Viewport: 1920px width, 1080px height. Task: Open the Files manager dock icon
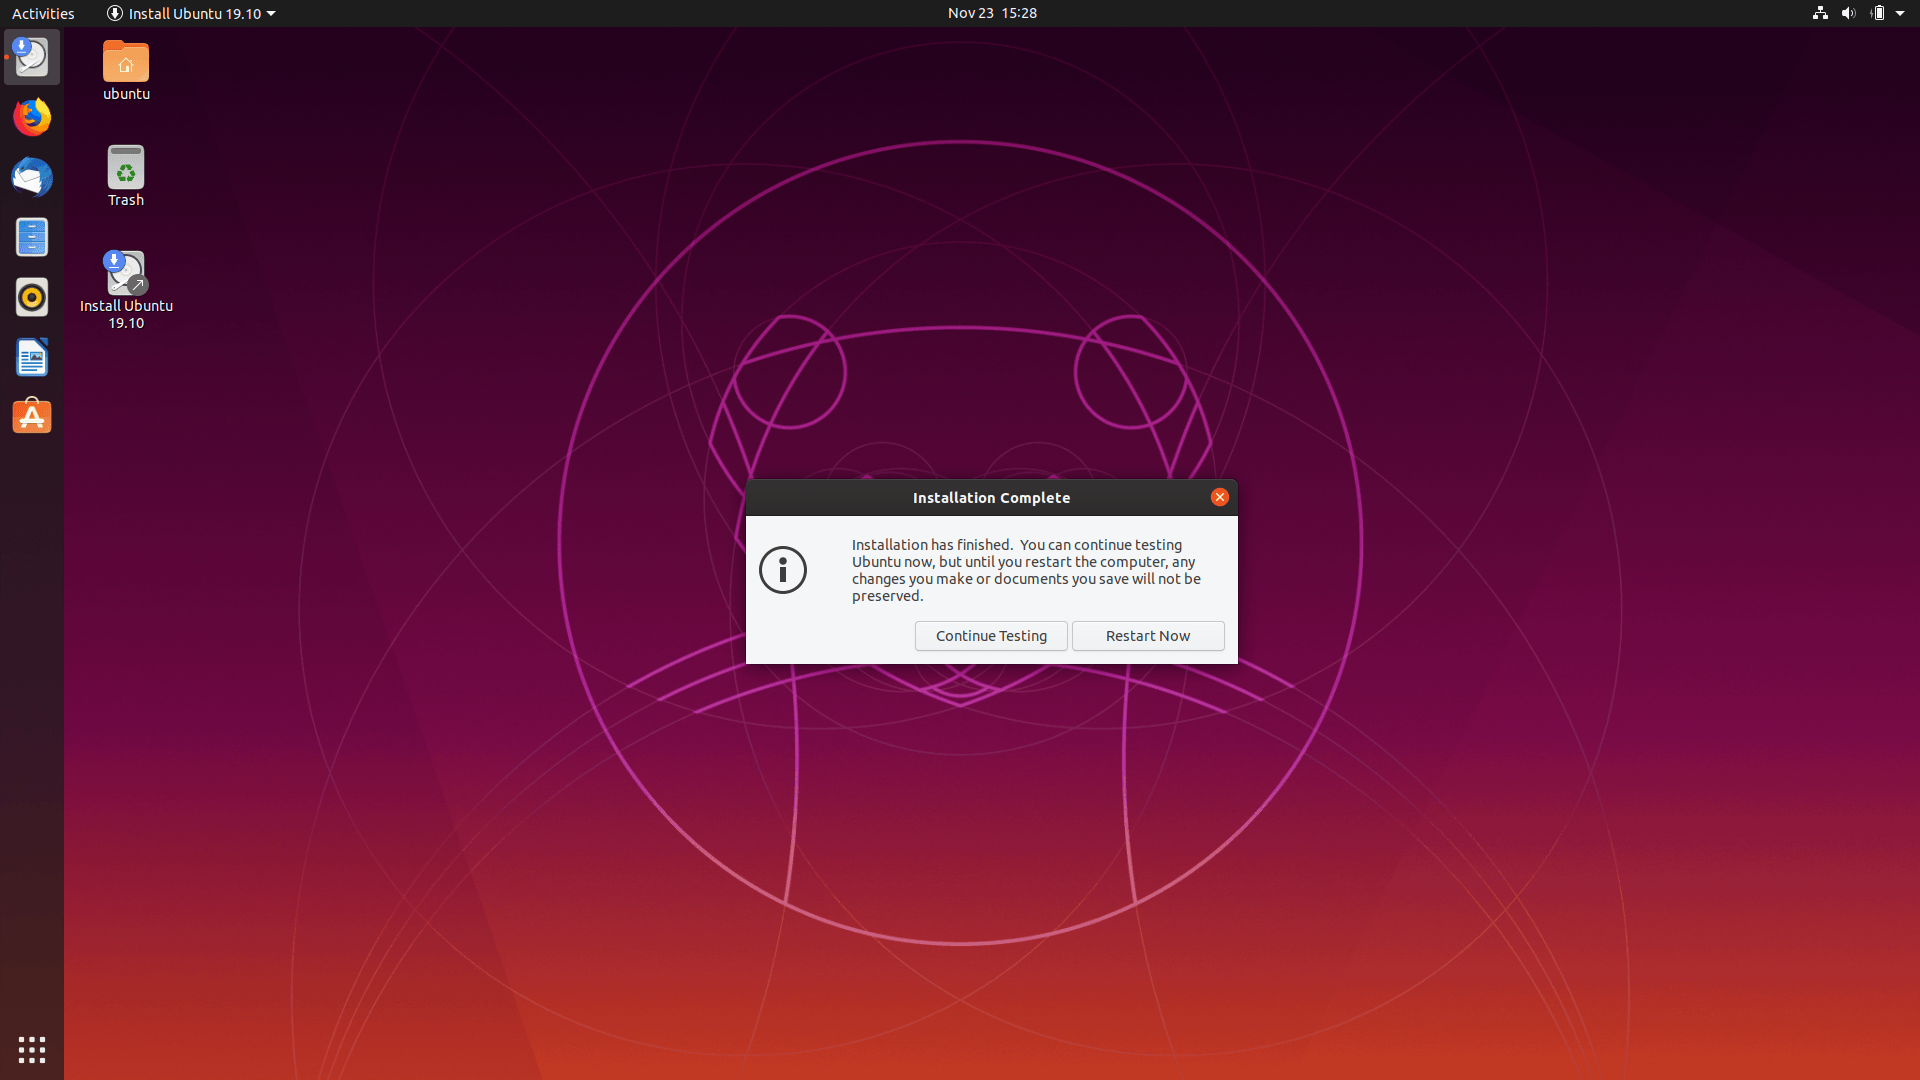click(x=32, y=237)
